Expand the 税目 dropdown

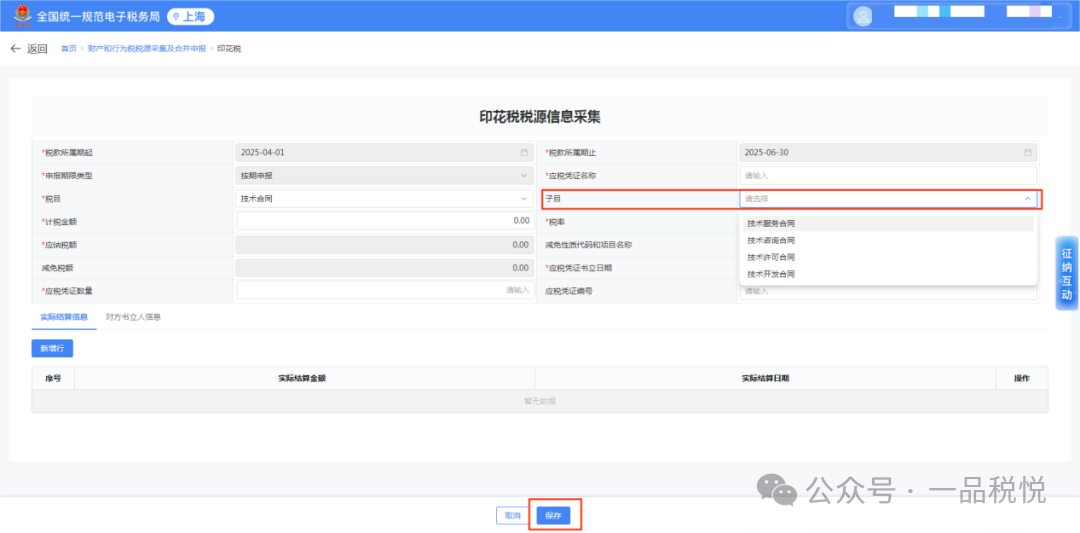pyautogui.click(x=524, y=198)
